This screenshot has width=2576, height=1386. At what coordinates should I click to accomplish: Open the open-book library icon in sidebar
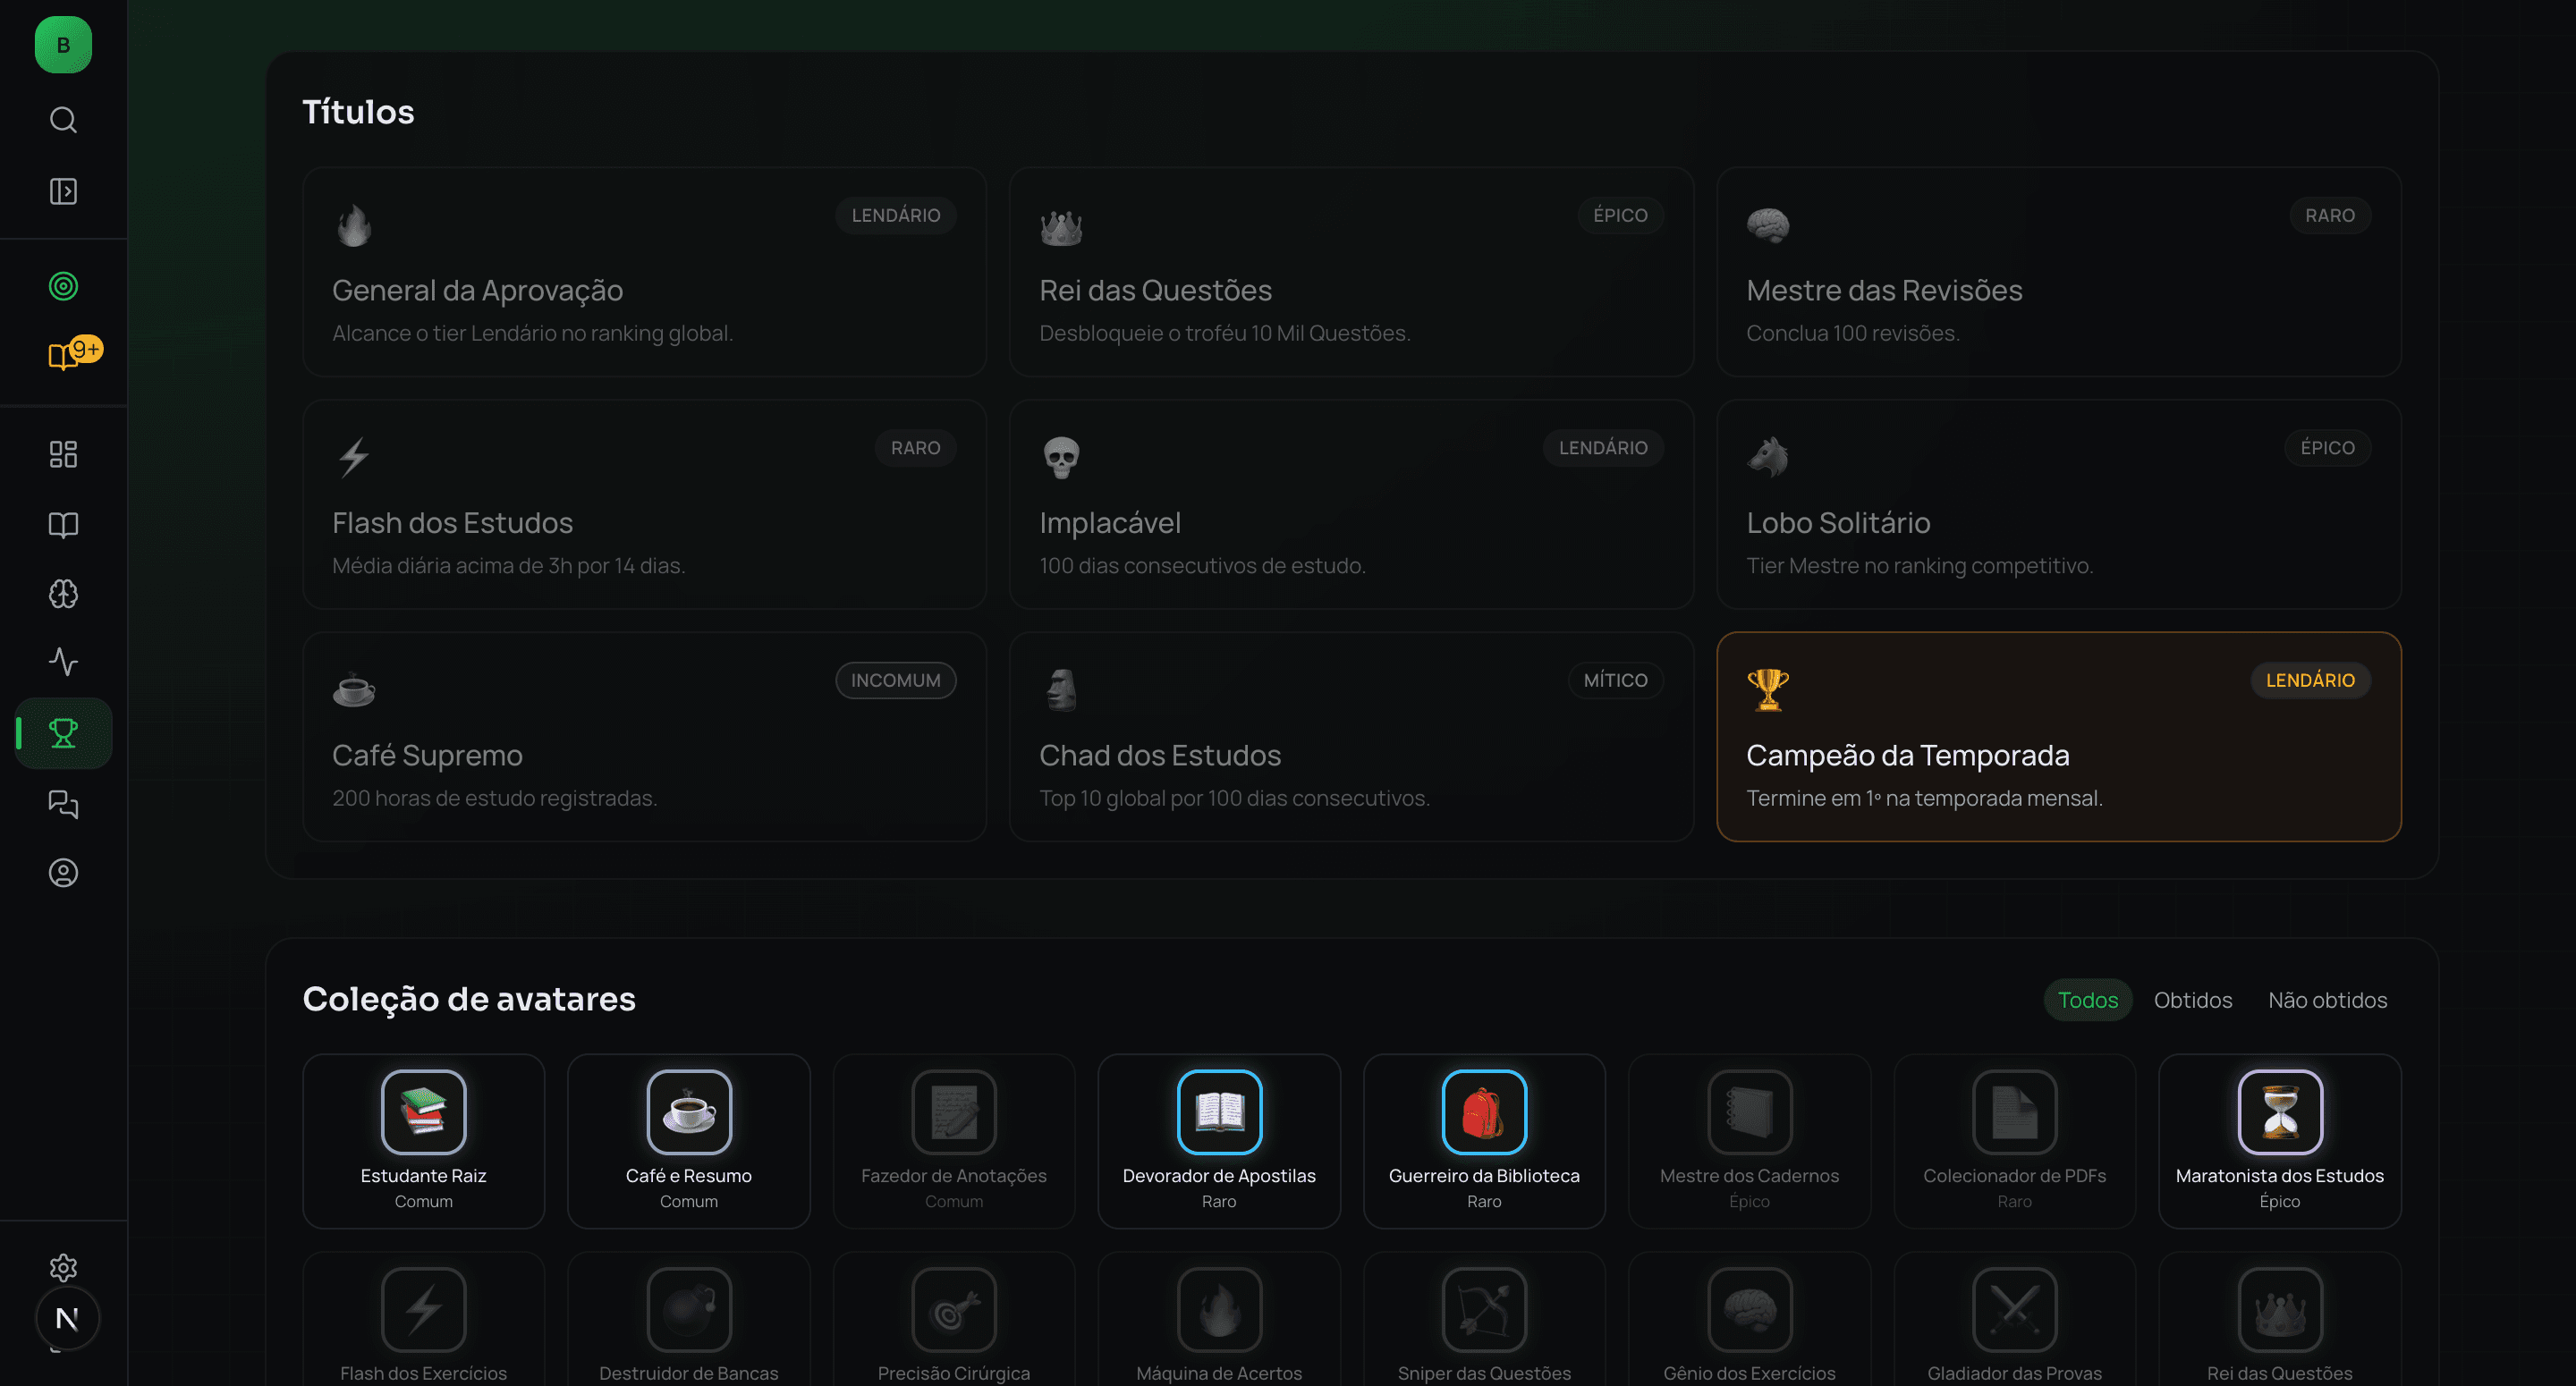(x=63, y=525)
